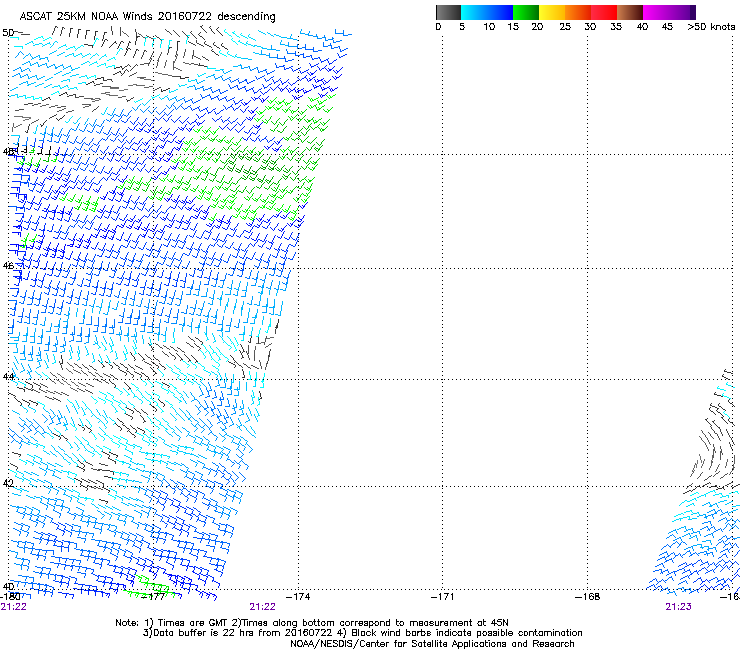This screenshot has width=740, height=650.
Task: Click the note 'Times are GMT'
Action: [192, 623]
